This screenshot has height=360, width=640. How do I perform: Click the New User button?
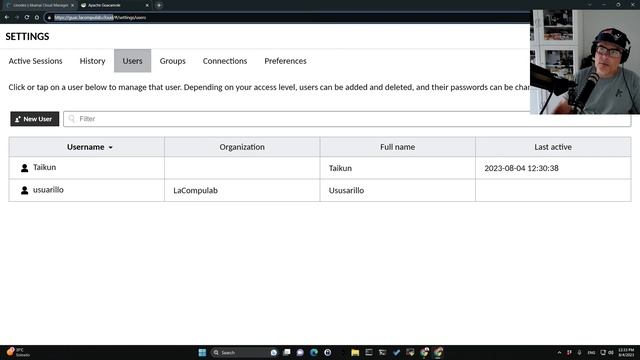point(35,119)
